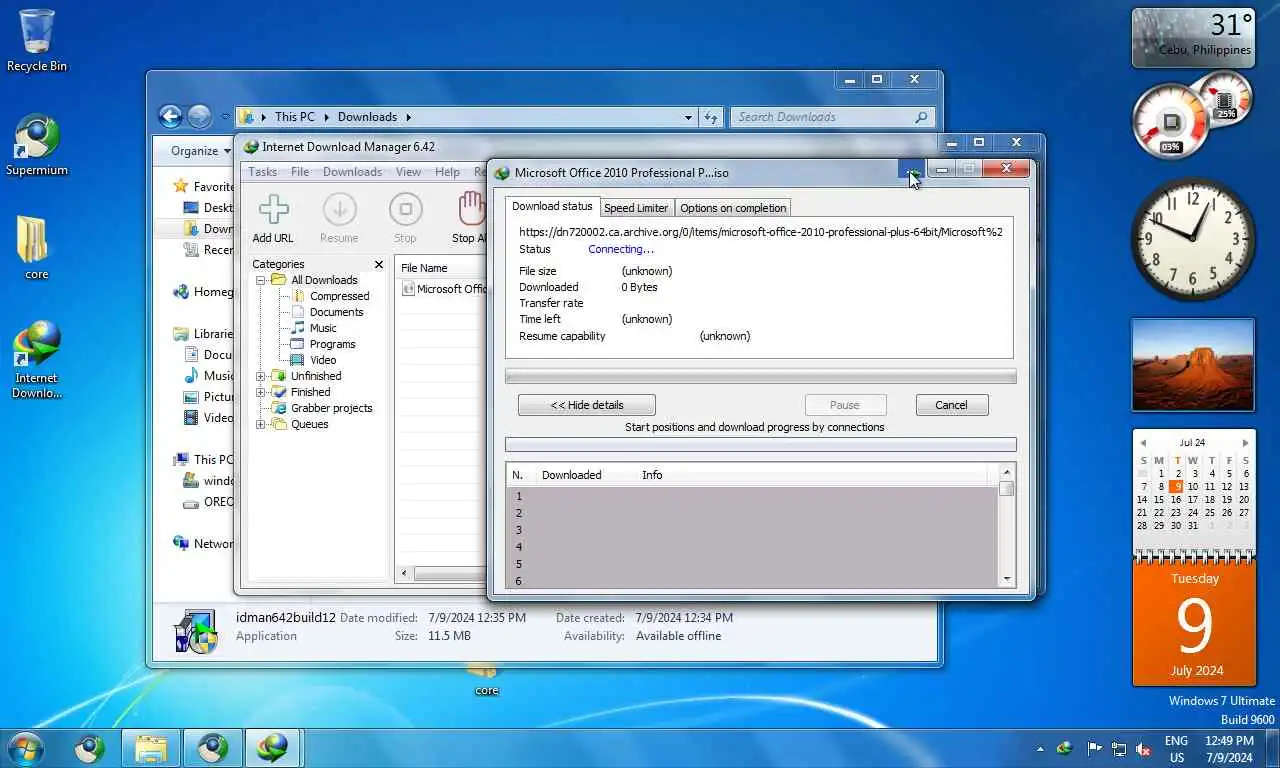Click the Cancel download button
1280x768 pixels.
click(x=951, y=405)
